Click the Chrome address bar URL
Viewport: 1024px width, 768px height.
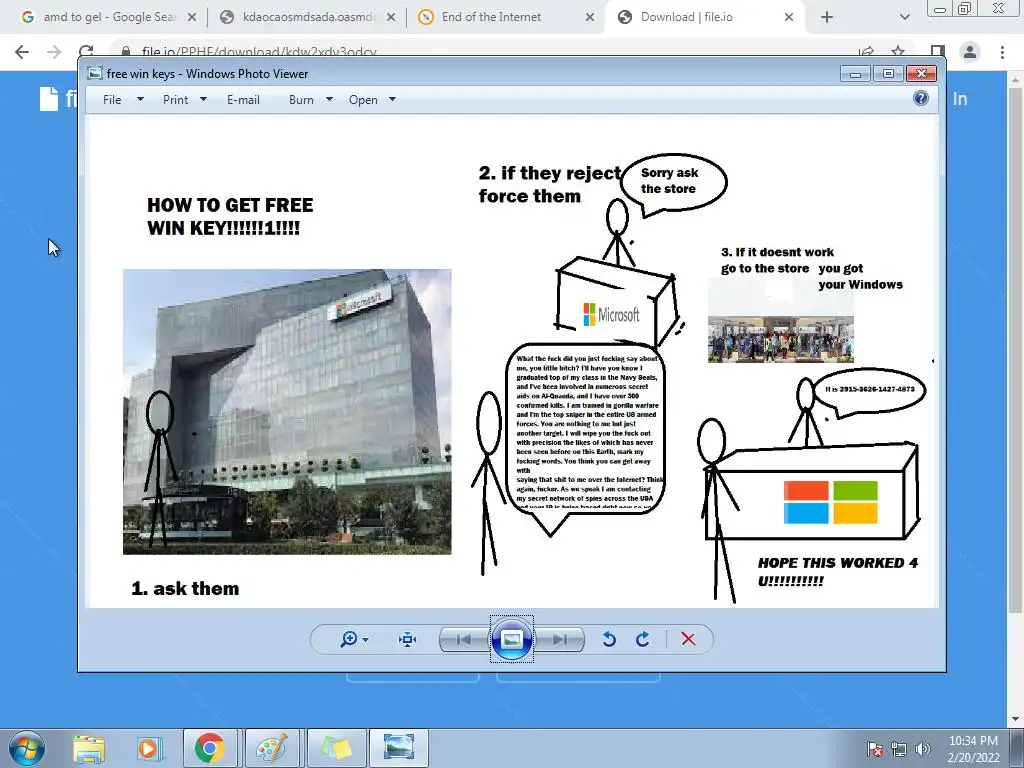(259, 51)
